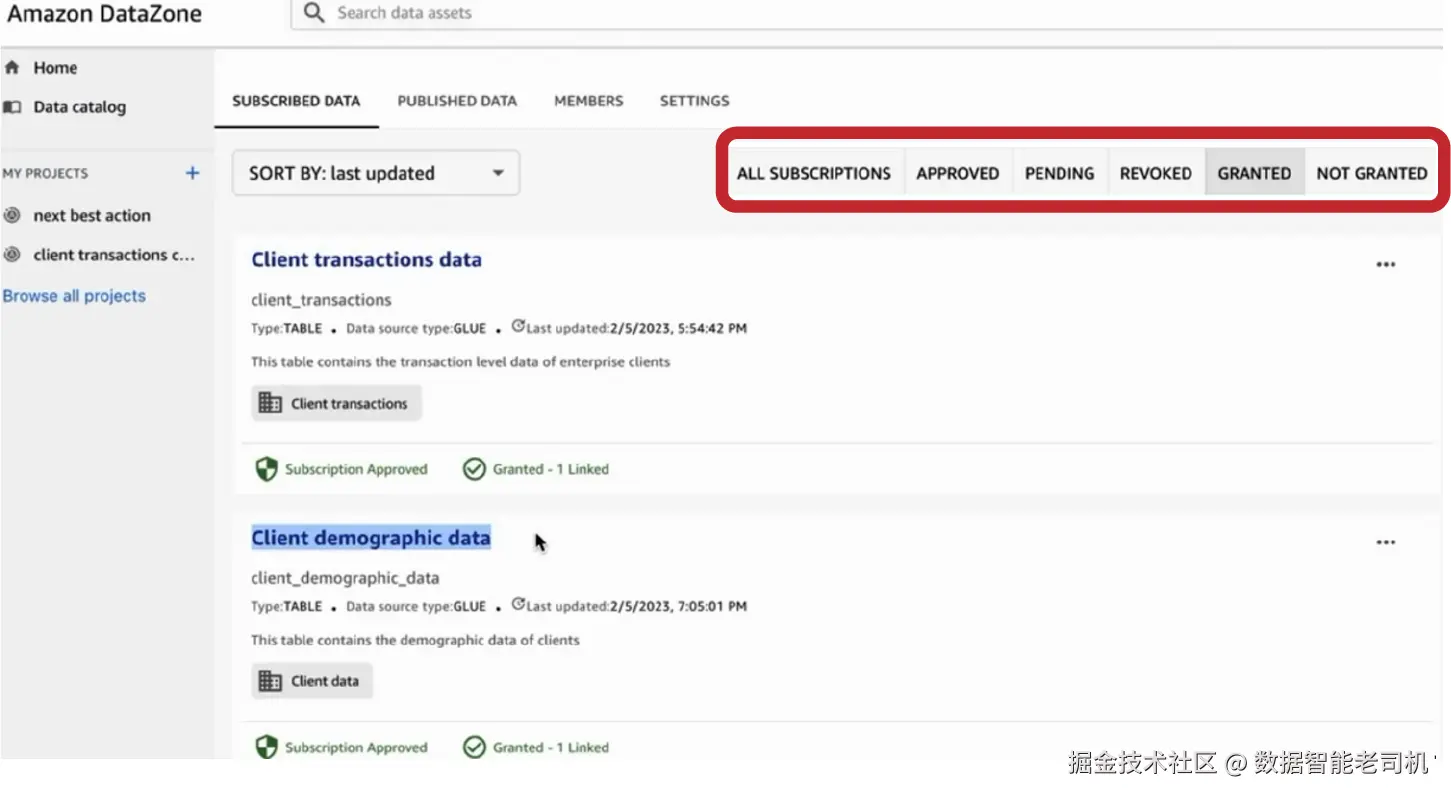Open Client demographic data asset title

tap(371, 538)
